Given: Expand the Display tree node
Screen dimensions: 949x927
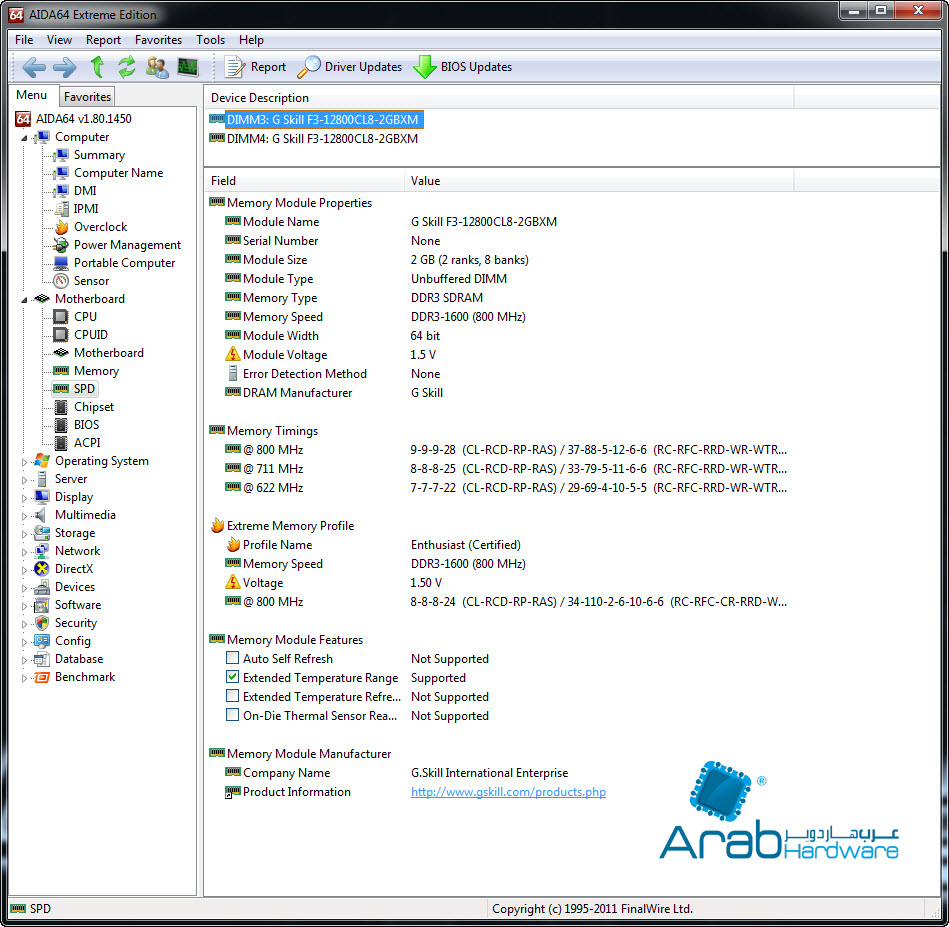Looking at the screenshot, I should click(x=24, y=498).
